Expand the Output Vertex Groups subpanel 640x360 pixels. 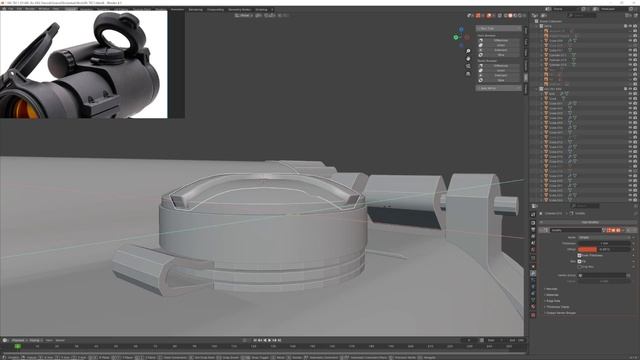point(560,313)
